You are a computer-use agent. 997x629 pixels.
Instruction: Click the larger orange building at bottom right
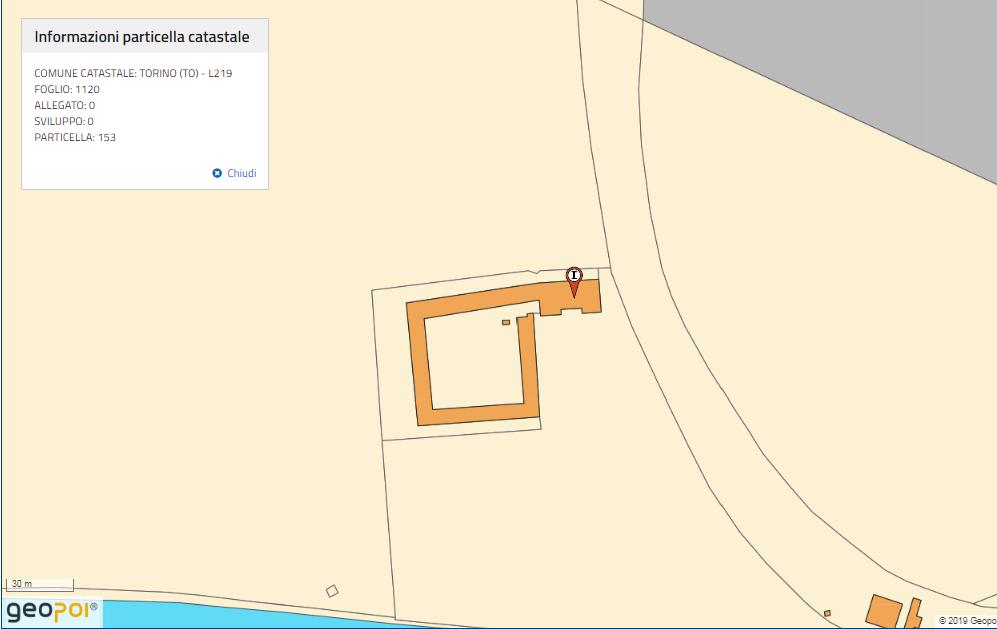[883, 611]
